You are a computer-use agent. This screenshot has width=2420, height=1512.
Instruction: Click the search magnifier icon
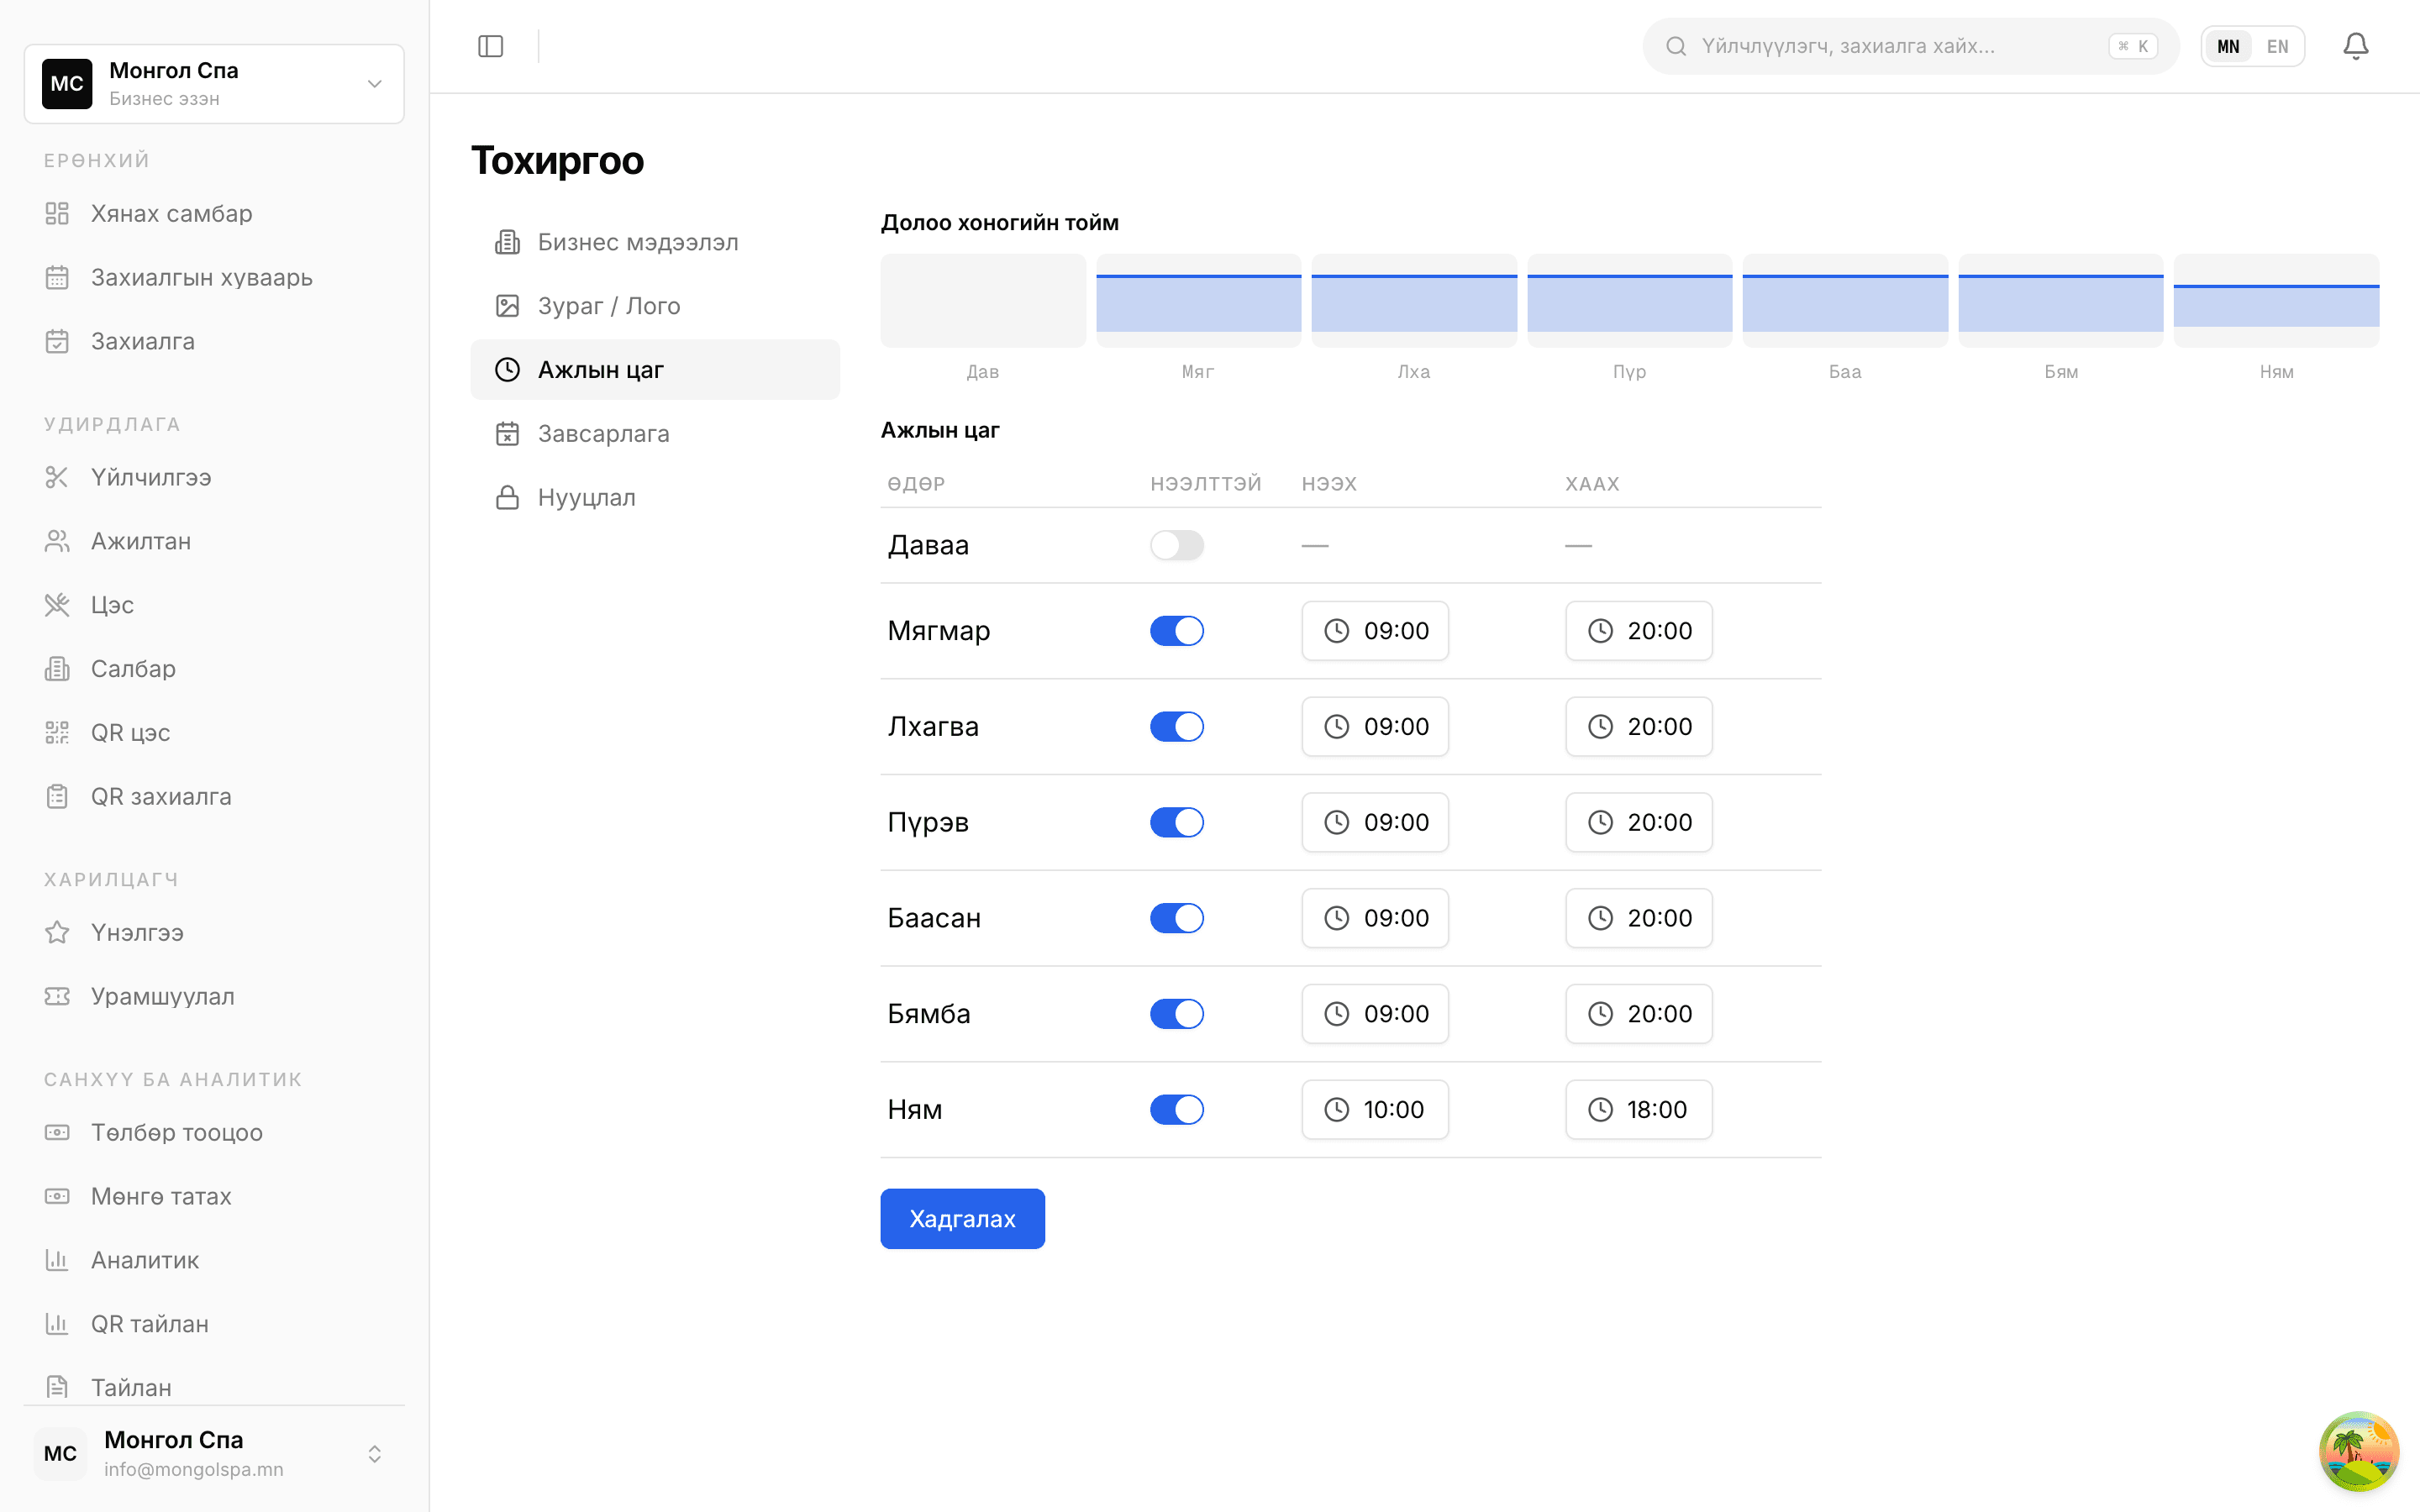(1676, 46)
